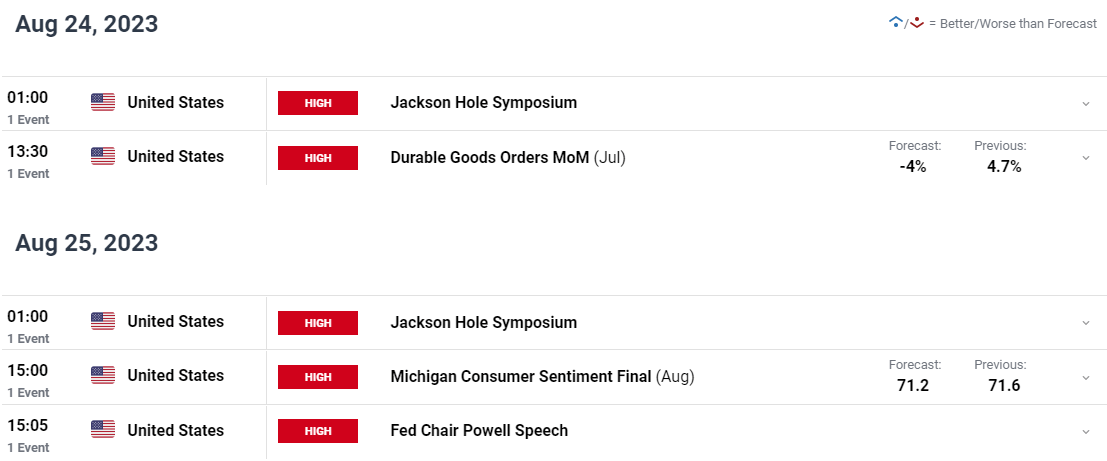Click the red worse-than-forecast legend icon

[916, 23]
